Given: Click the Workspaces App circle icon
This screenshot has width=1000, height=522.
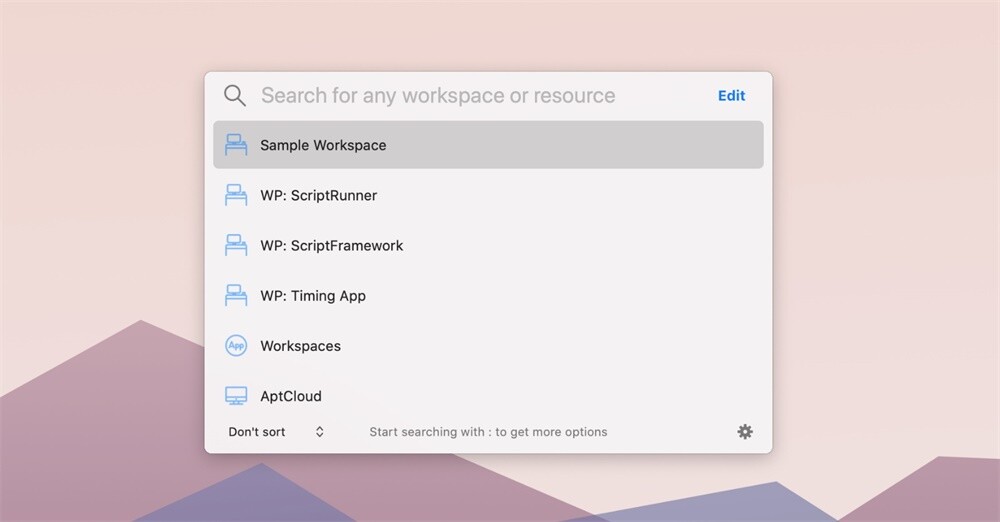Looking at the screenshot, I should [236, 346].
